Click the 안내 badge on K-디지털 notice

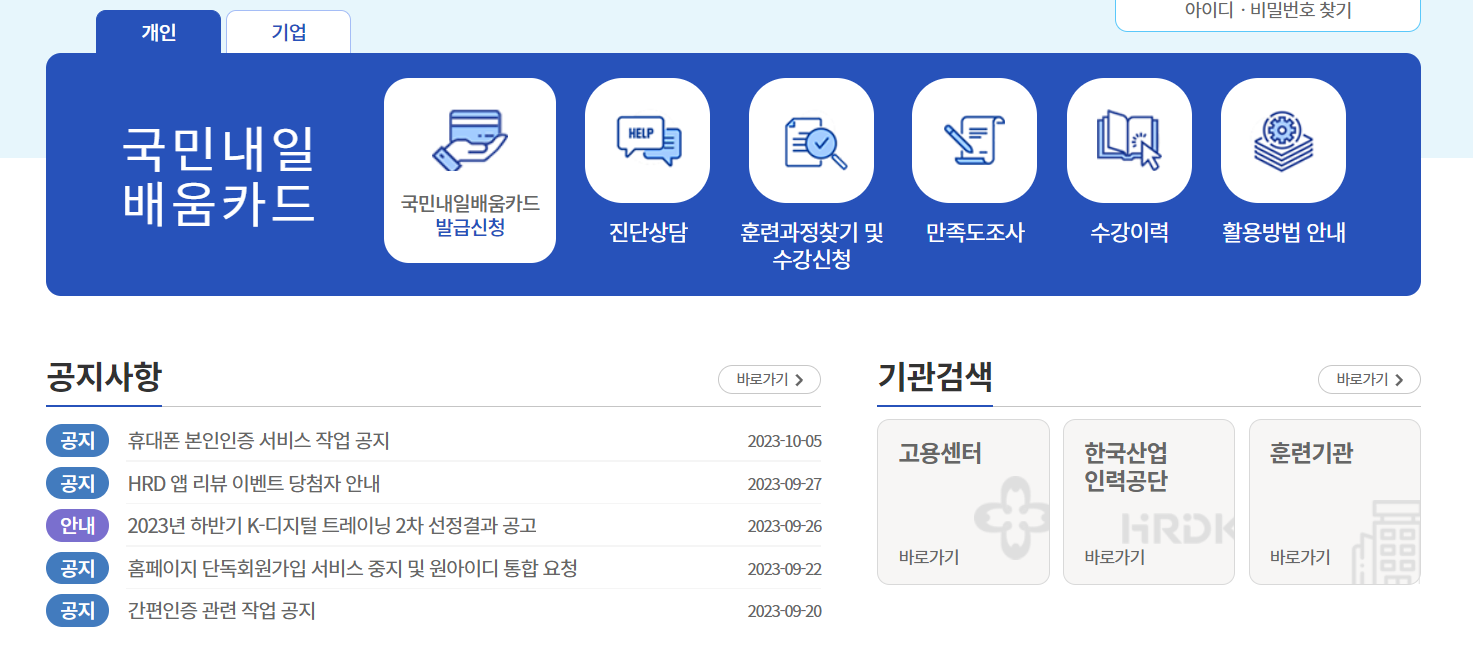(x=77, y=526)
